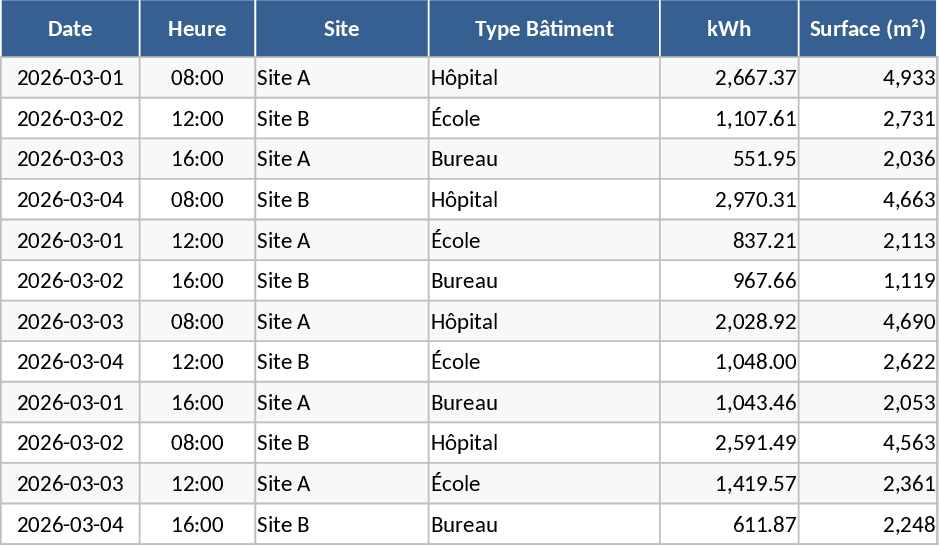Select the kWh column header

[x=729, y=29]
